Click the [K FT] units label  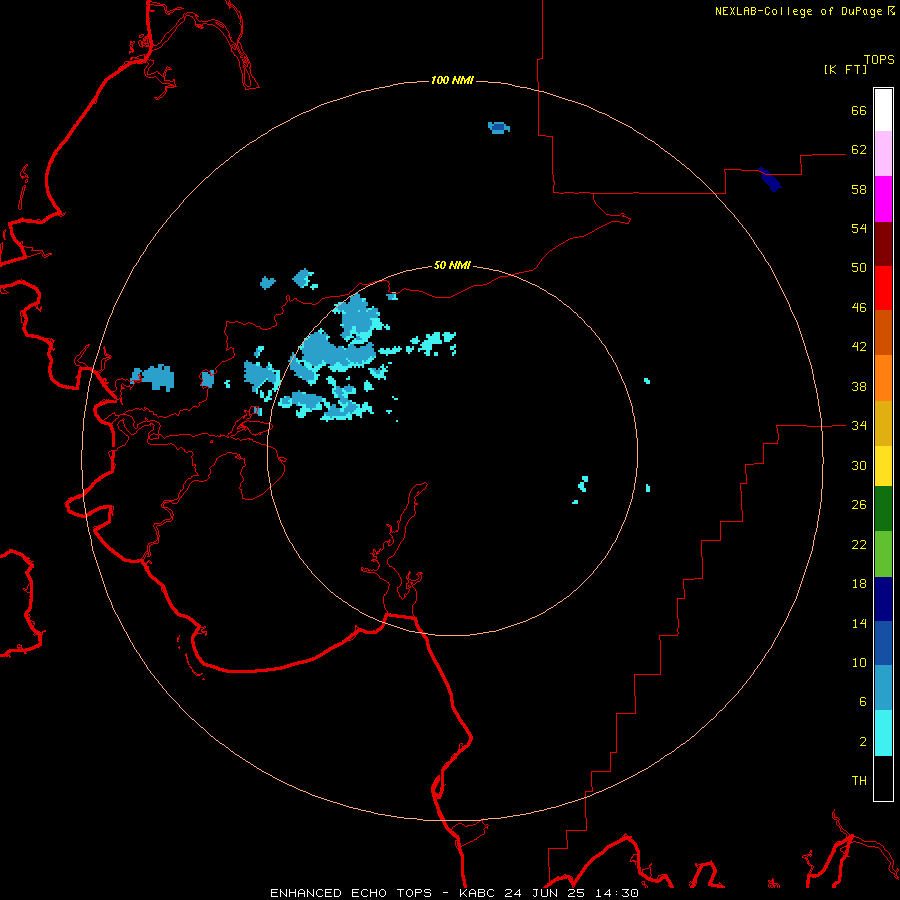[845, 69]
